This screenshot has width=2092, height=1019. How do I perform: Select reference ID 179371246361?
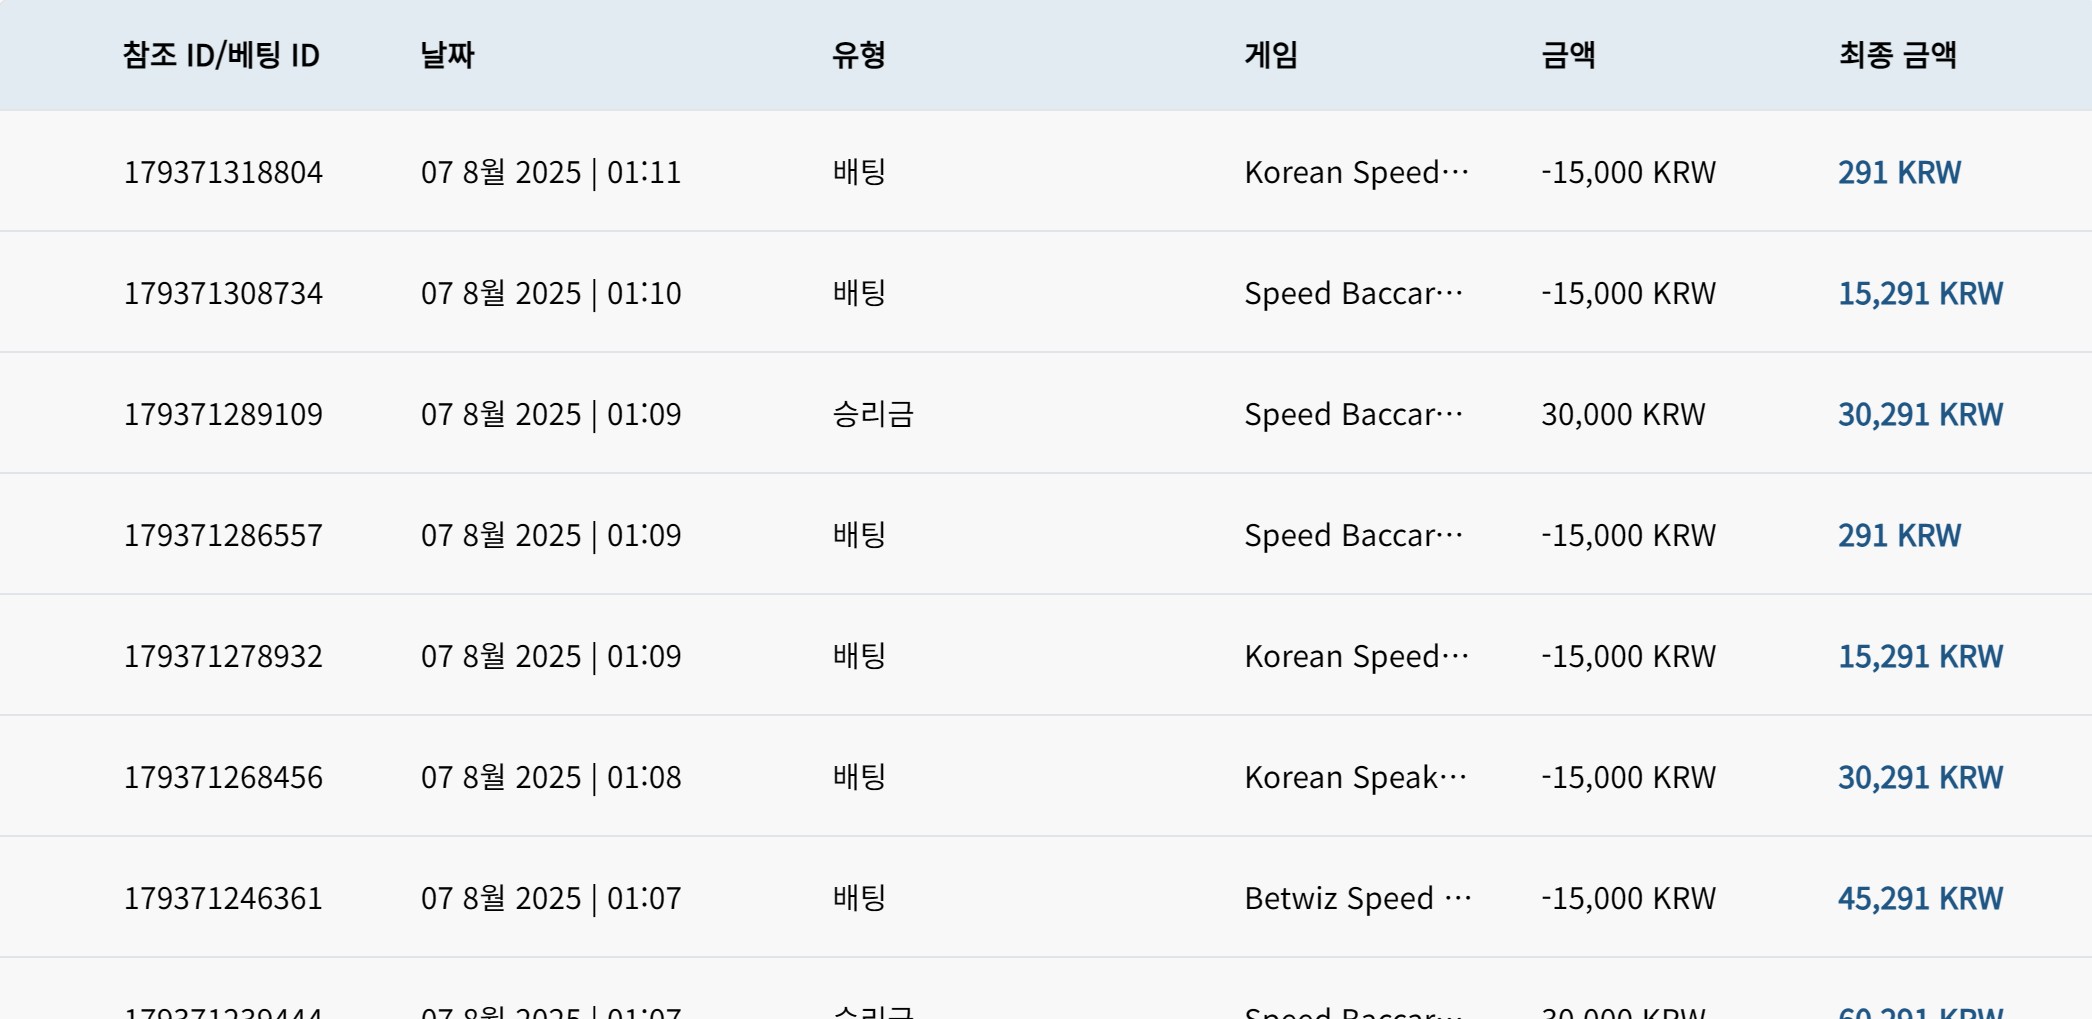click(x=223, y=898)
